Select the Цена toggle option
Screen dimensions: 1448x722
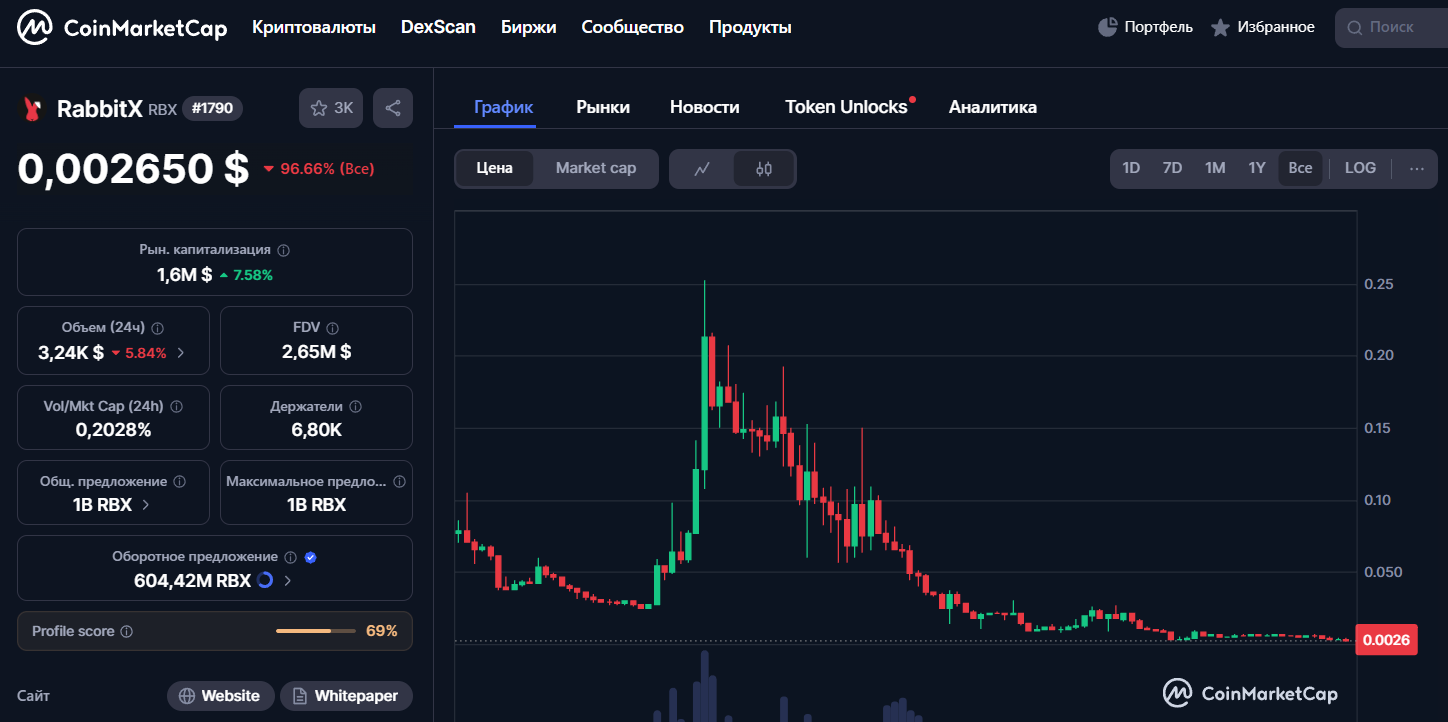(494, 168)
